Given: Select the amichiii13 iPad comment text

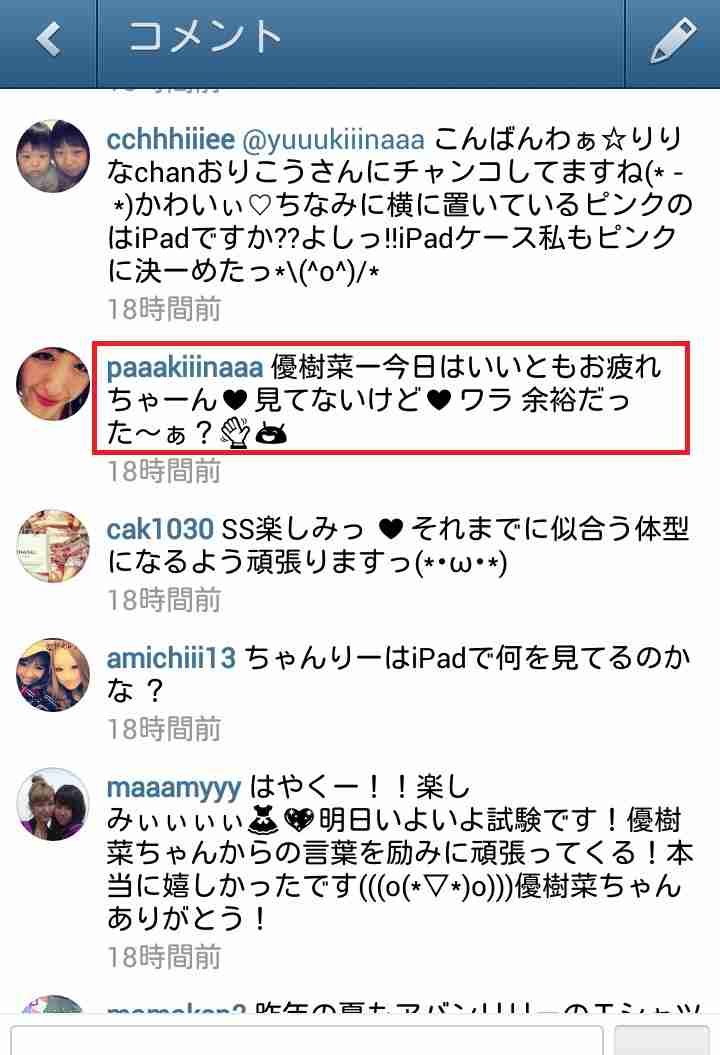Looking at the screenshot, I should click(x=398, y=674).
